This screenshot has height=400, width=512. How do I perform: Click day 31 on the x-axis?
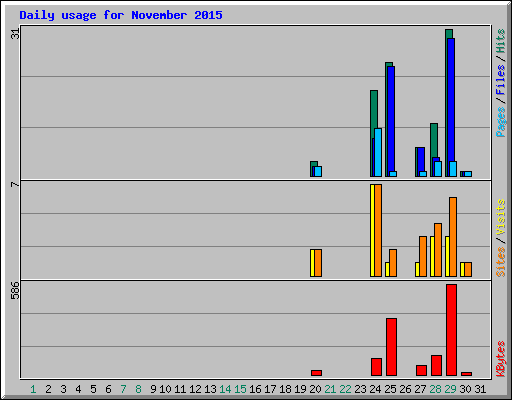pos(480,389)
